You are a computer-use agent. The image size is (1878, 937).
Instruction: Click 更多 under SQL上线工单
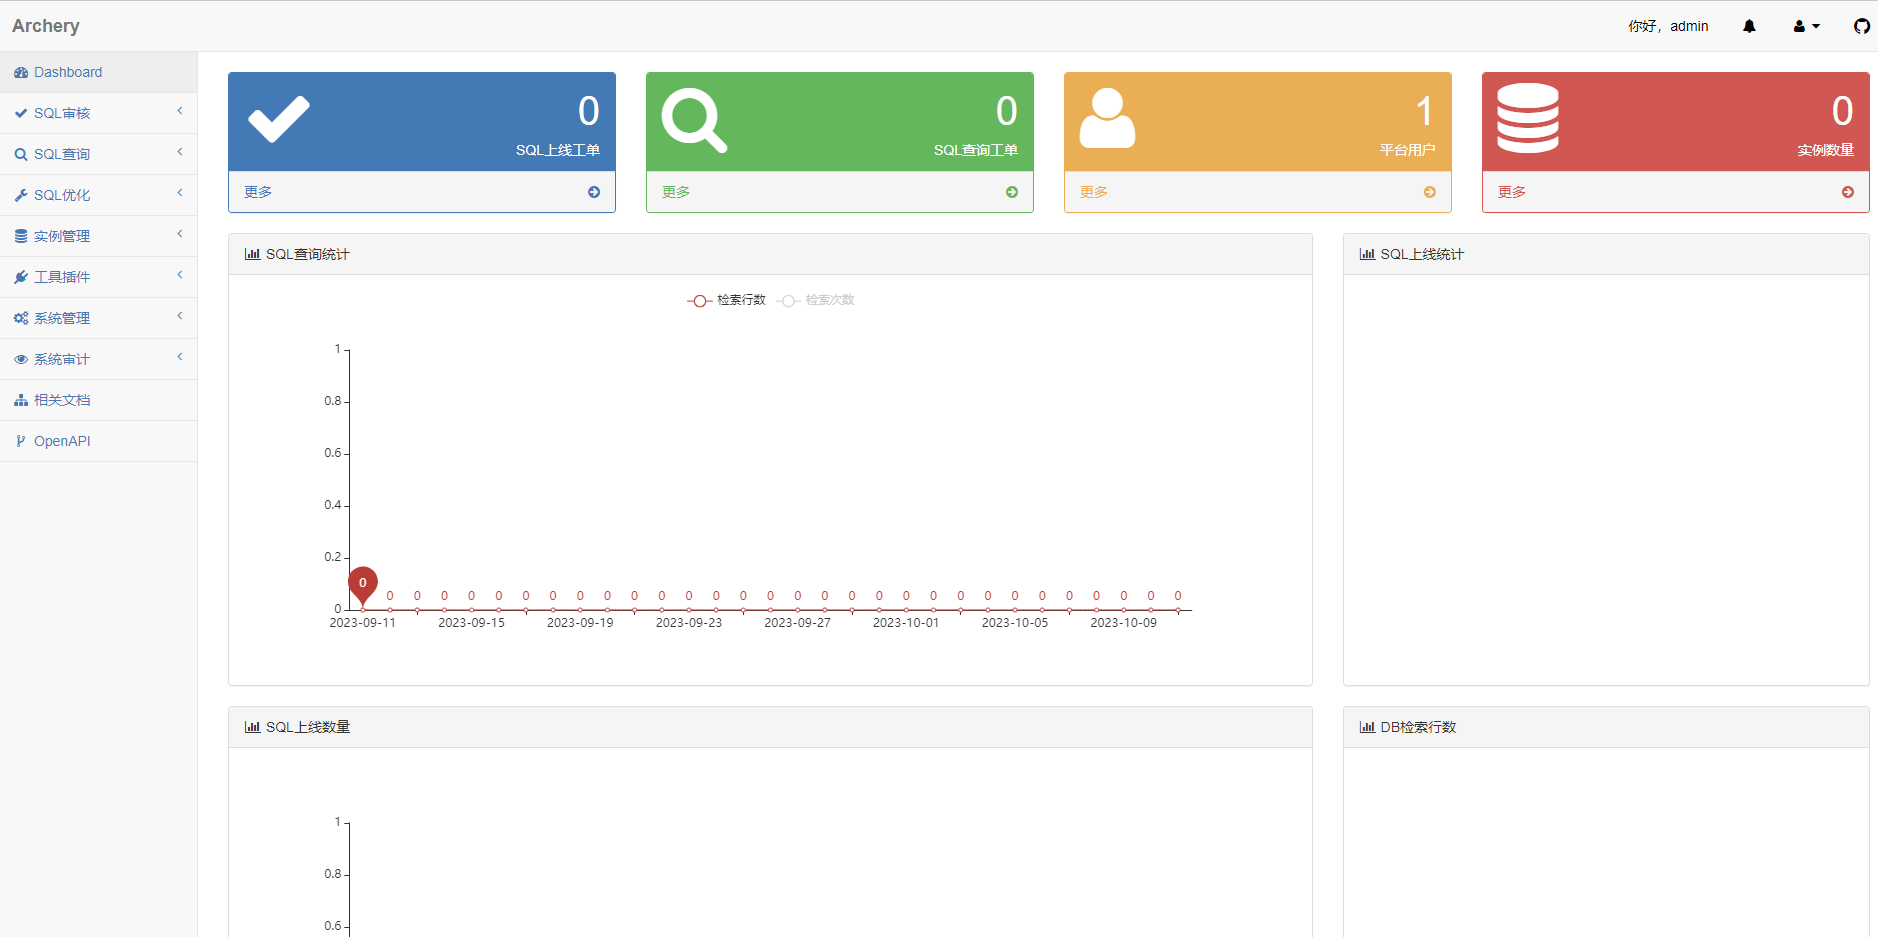pyautogui.click(x=258, y=192)
